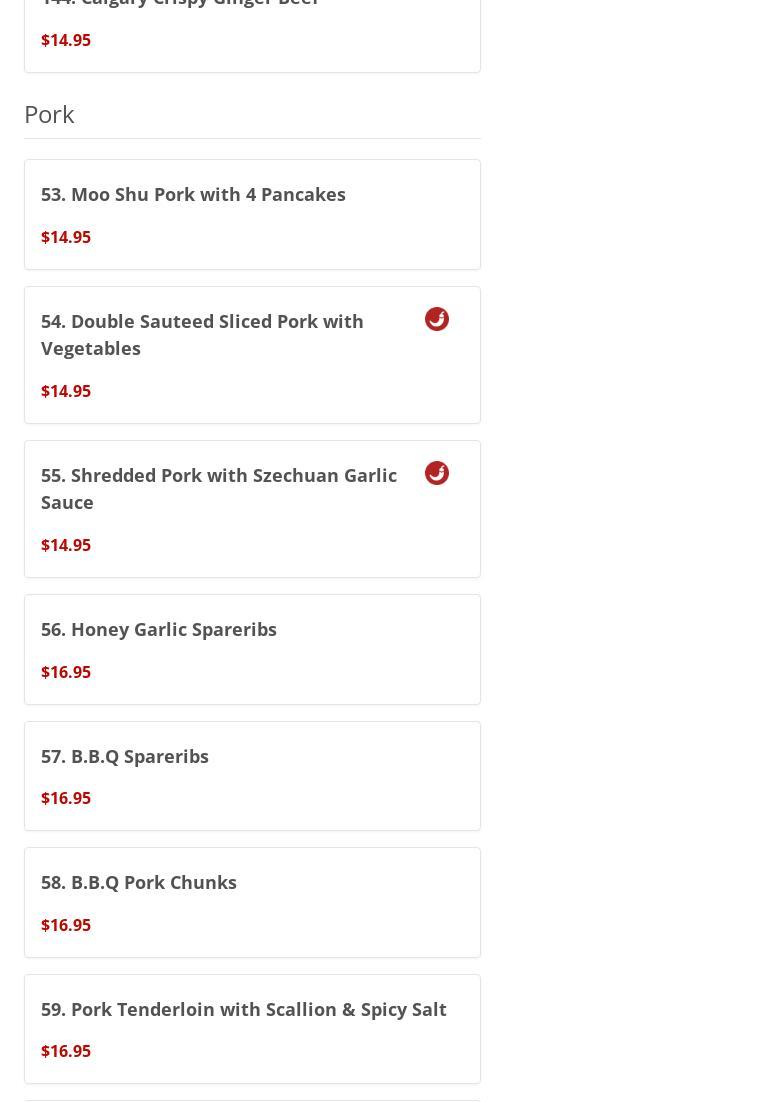Click the $14.95 price under Shredded Pork
This screenshot has height=1102, width=770.
[x=66, y=545]
